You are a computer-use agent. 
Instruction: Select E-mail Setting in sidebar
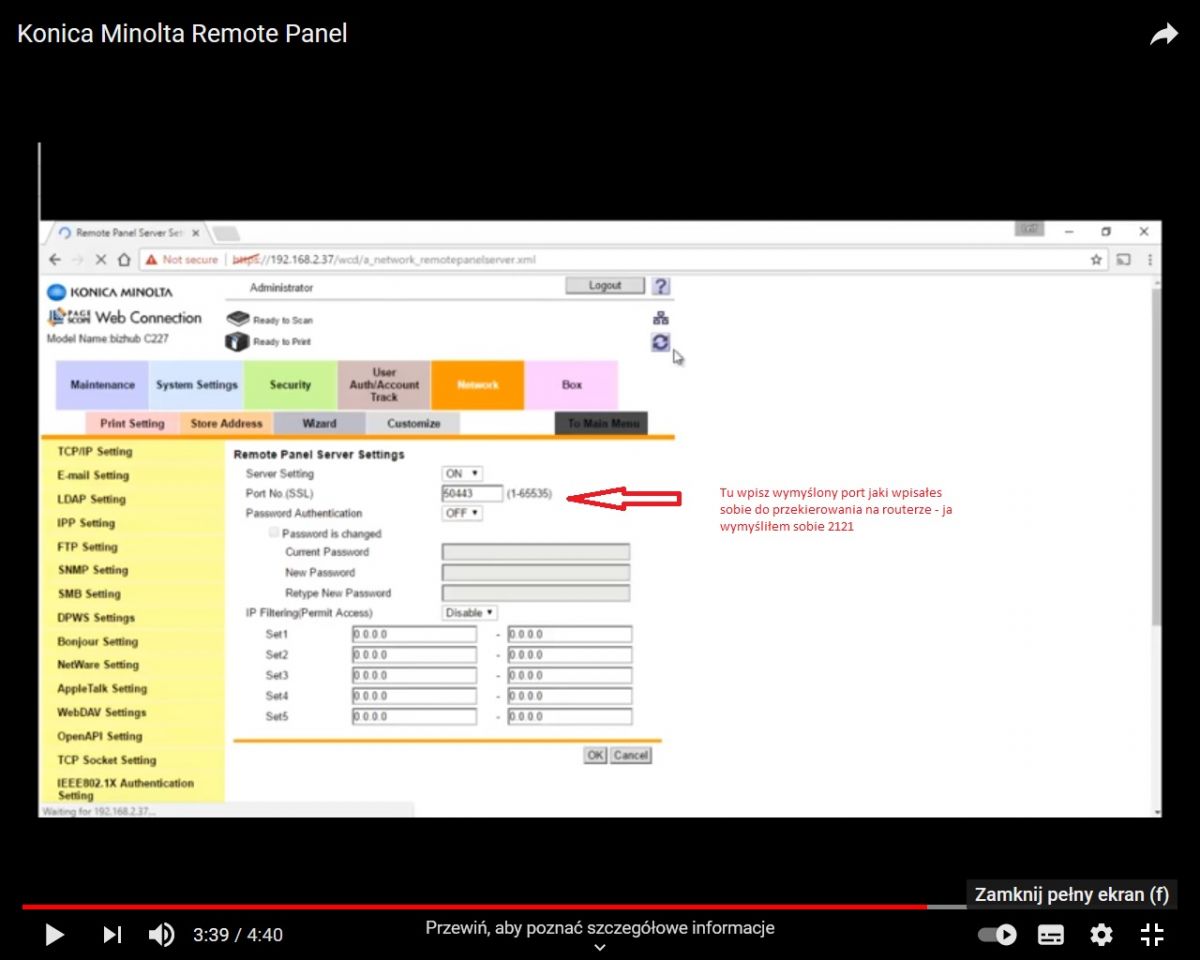93,476
